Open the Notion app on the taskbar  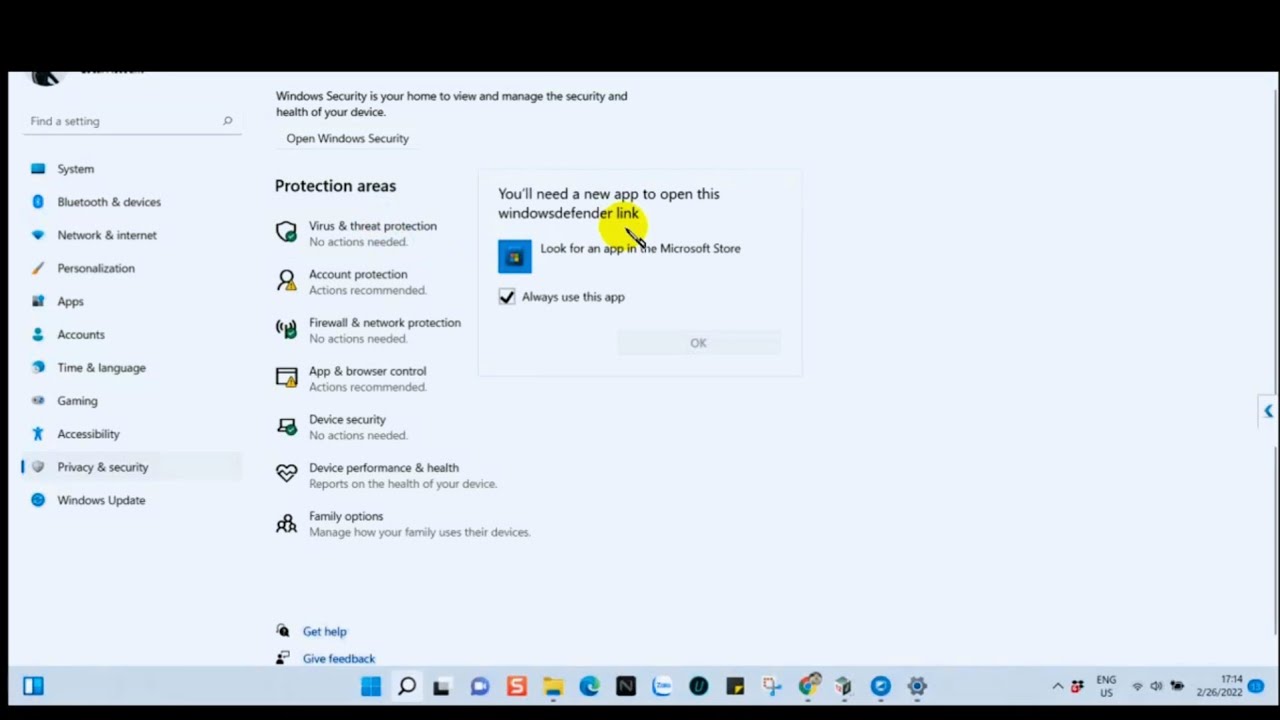click(x=626, y=687)
